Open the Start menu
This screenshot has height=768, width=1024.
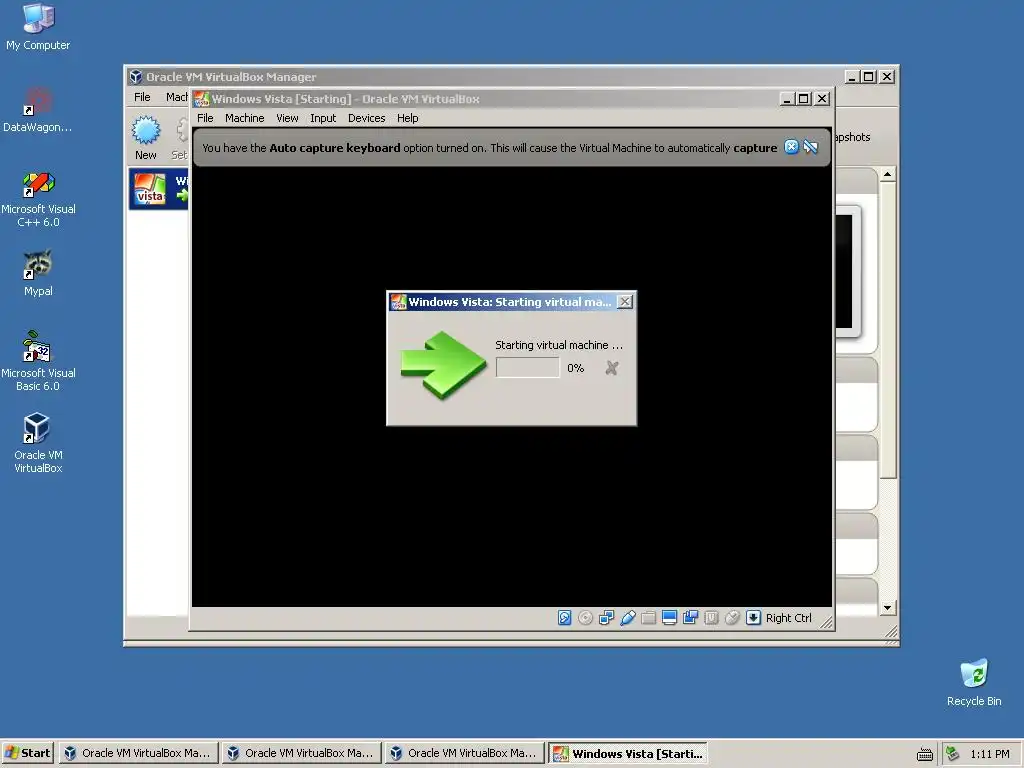click(x=27, y=753)
